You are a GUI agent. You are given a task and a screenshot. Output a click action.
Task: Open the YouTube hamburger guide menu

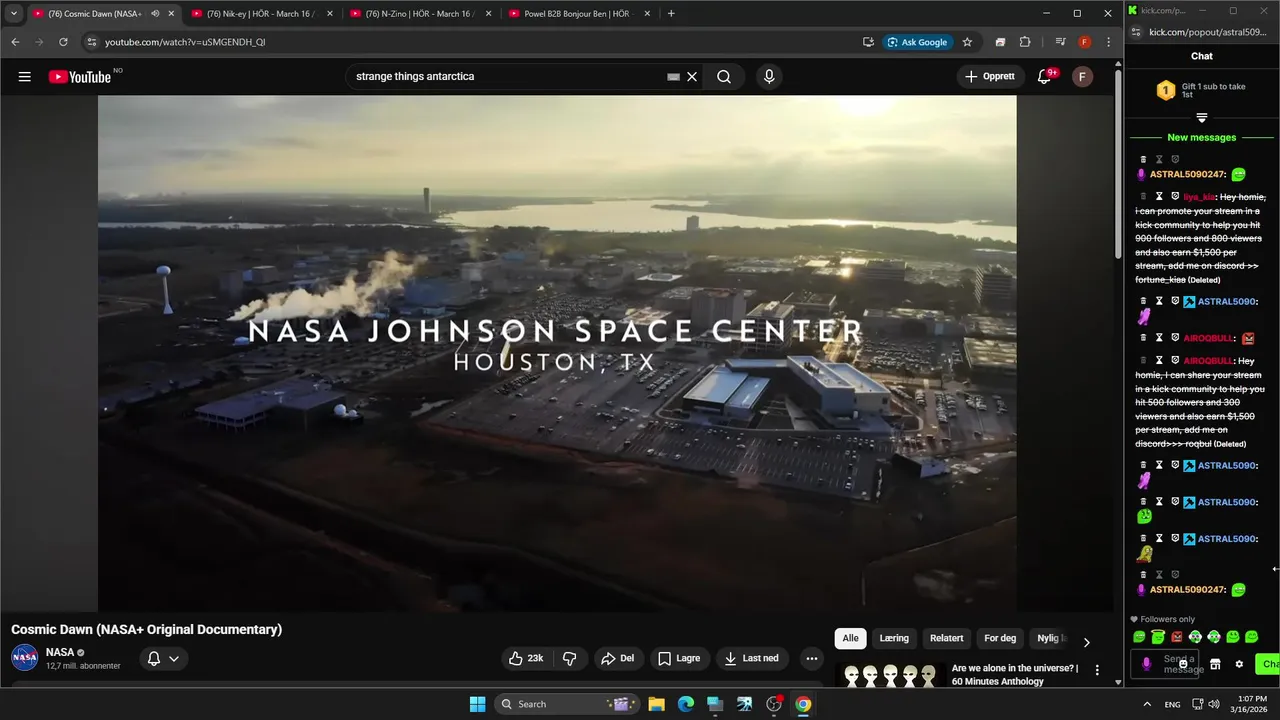[25, 77]
